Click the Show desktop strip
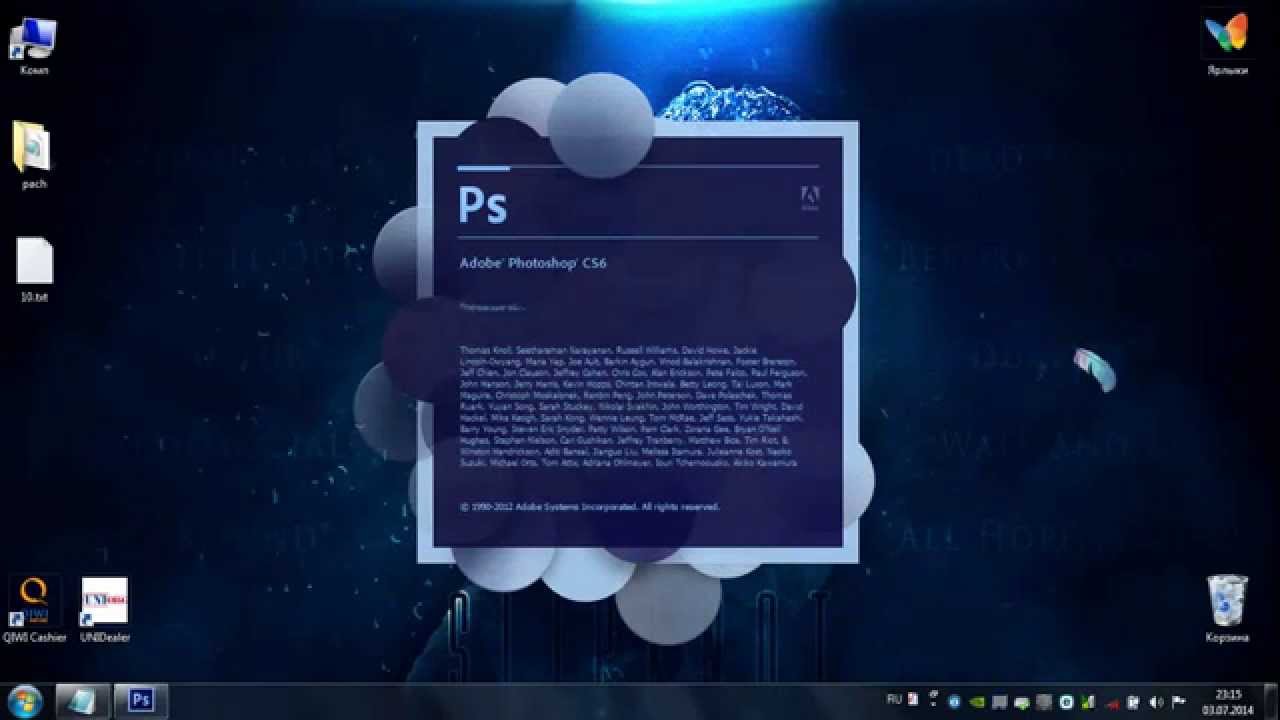 tap(1272, 701)
